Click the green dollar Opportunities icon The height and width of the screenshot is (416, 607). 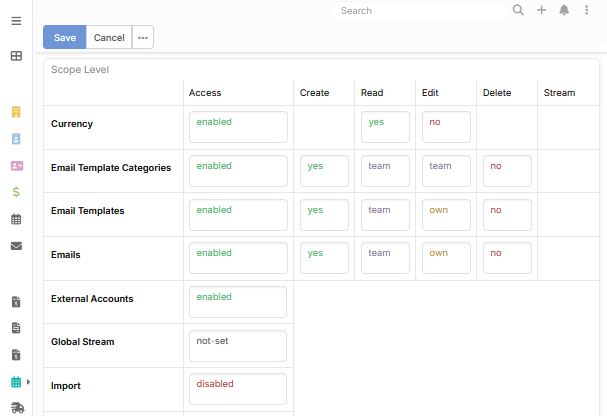click(x=16, y=192)
